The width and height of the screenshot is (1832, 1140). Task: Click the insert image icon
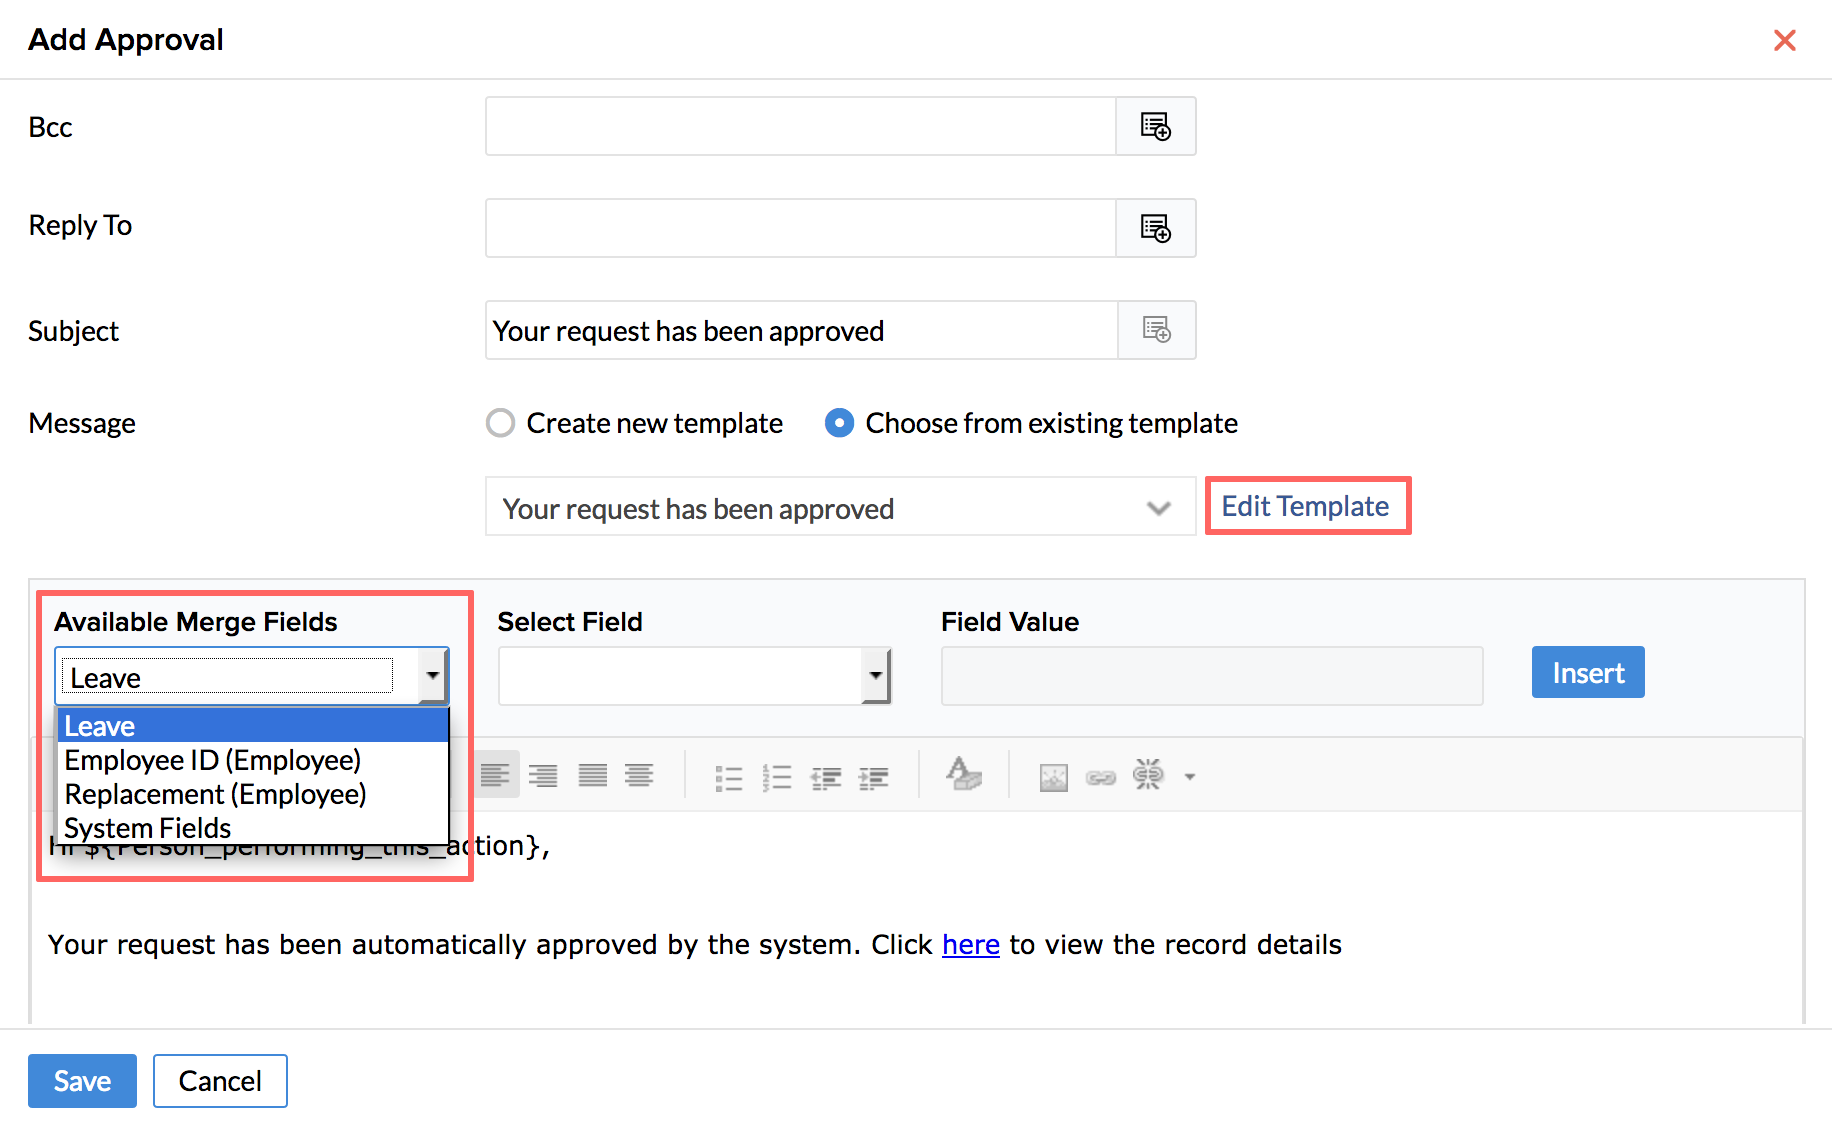1054,777
